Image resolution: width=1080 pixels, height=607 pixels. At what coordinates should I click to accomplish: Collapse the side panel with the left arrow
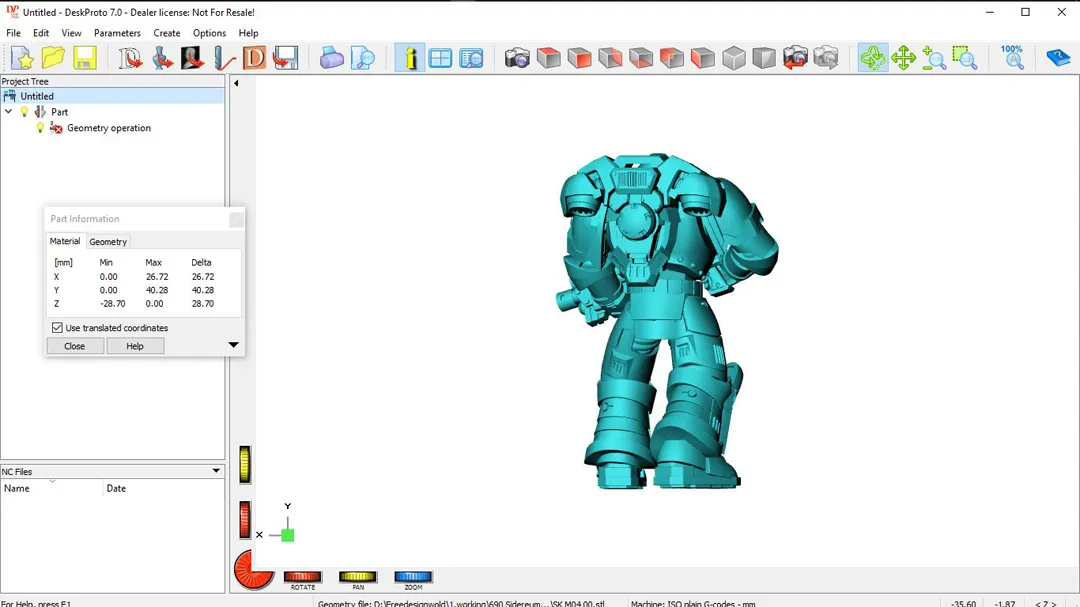pyautogui.click(x=236, y=83)
